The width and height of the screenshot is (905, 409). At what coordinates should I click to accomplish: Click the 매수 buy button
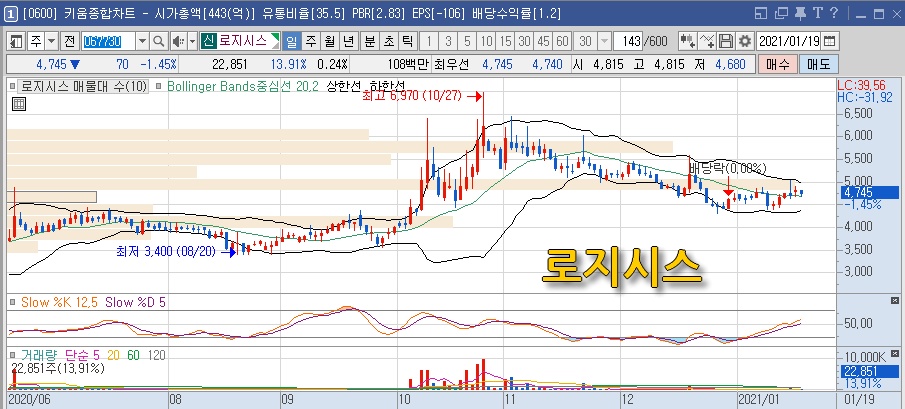777,64
